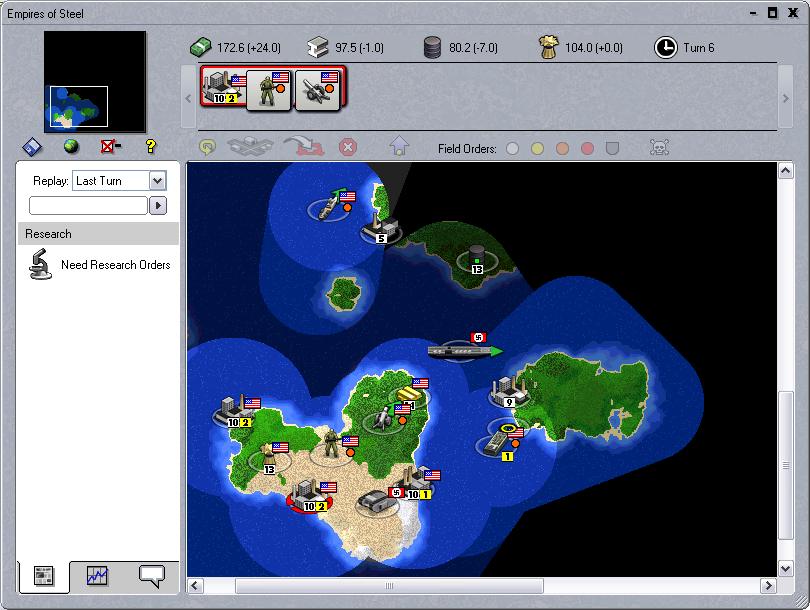Image resolution: width=810 pixels, height=610 pixels.
Task: Click the skull and crossbones icon
Action: (659, 148)
